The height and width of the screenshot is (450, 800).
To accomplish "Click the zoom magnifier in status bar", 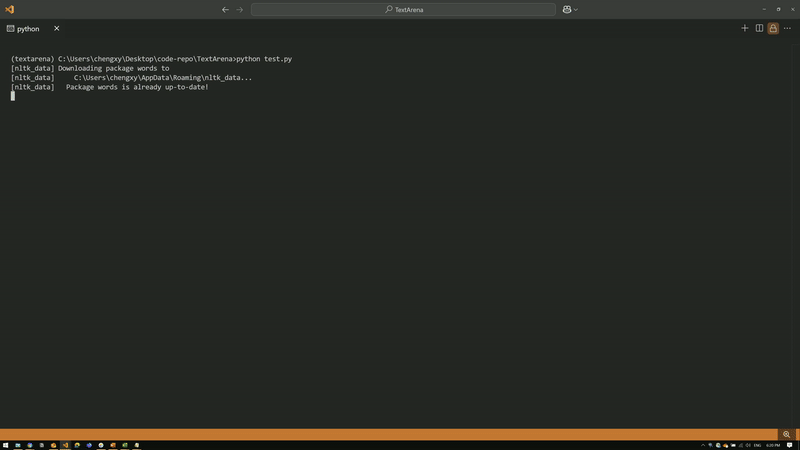I will 786,434.
